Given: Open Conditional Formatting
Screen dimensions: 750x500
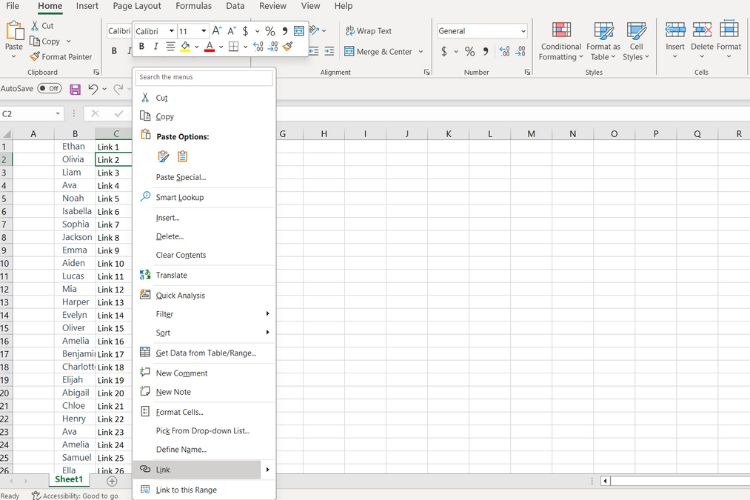Looking at the screenshot, I should pos(561,41).
